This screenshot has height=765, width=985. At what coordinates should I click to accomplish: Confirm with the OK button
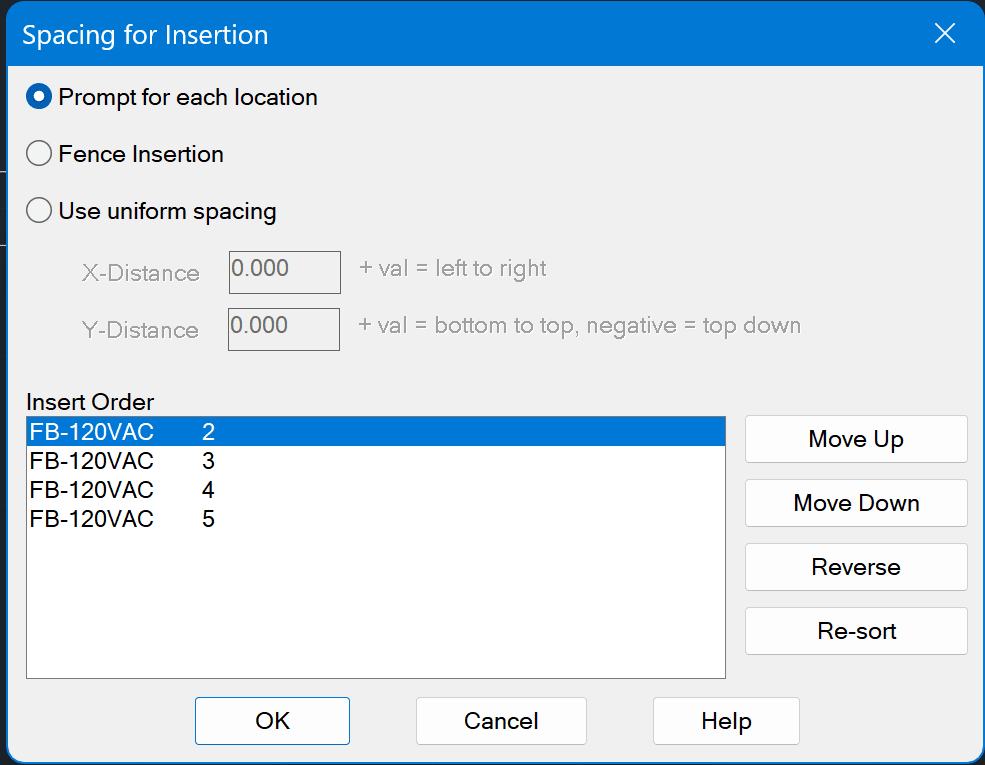[272, 721]
